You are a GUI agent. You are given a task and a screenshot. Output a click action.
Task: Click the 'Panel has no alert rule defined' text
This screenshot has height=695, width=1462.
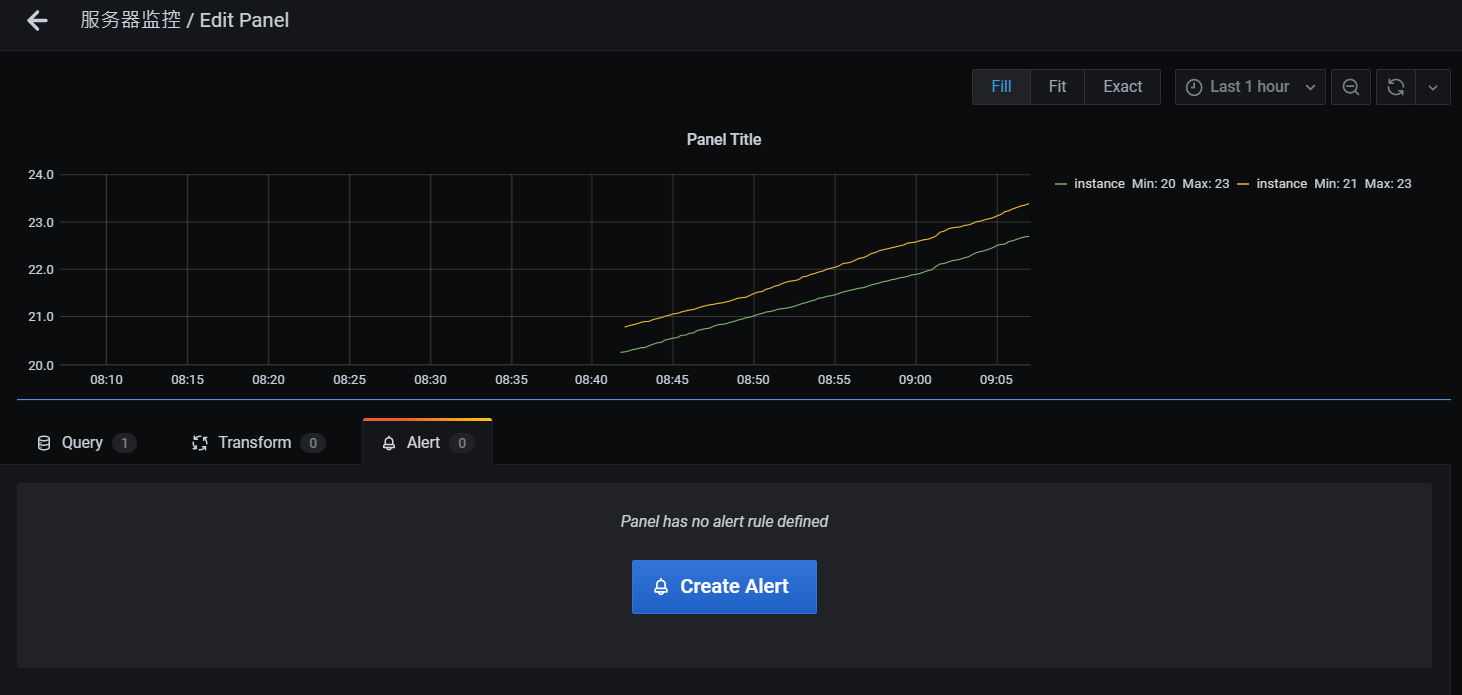[x=724, y=521]
